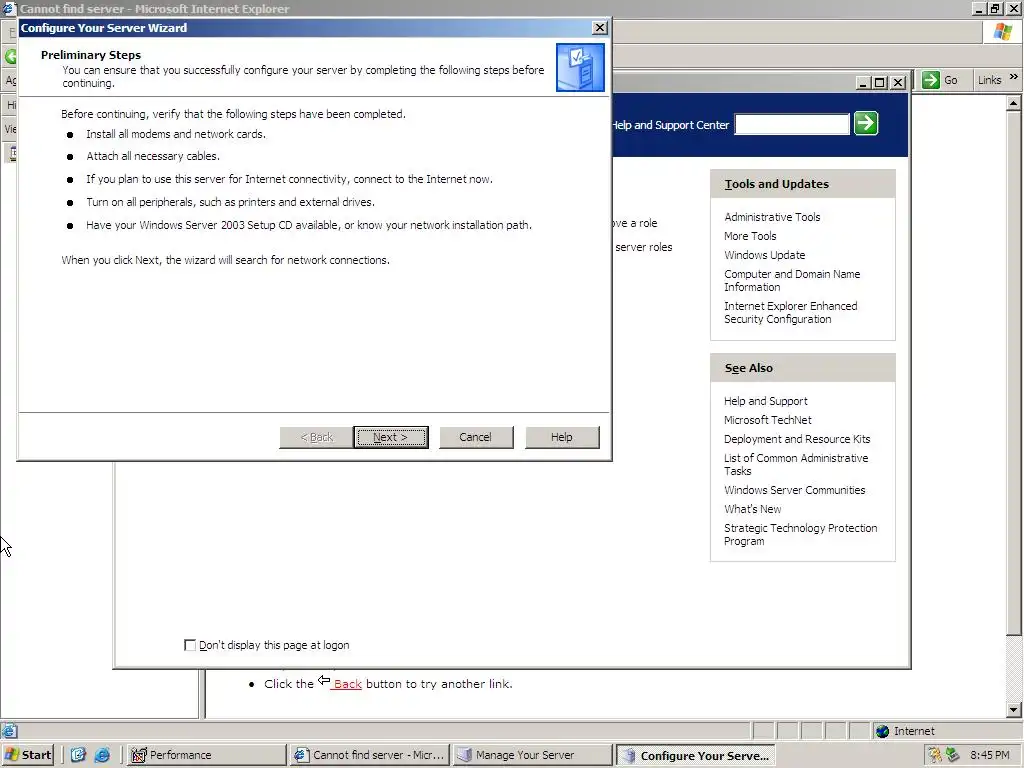1024x768 pixels.
Task: Open Microsoft TechNet link
Action: [x=767, y=420]
